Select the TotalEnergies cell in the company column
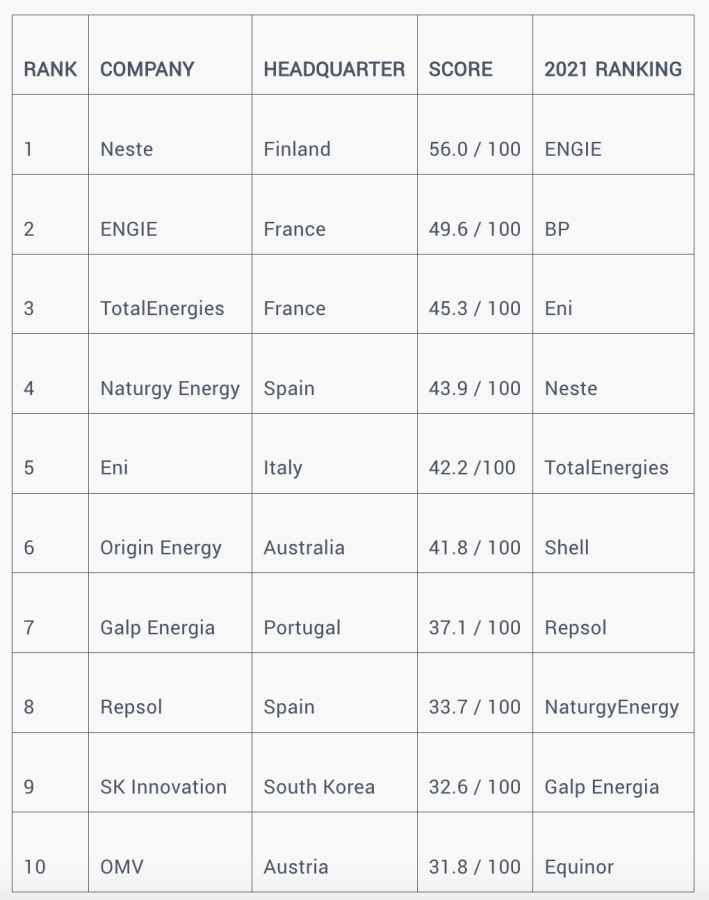Screen dimensions: 709x900 tap(162, 308)
